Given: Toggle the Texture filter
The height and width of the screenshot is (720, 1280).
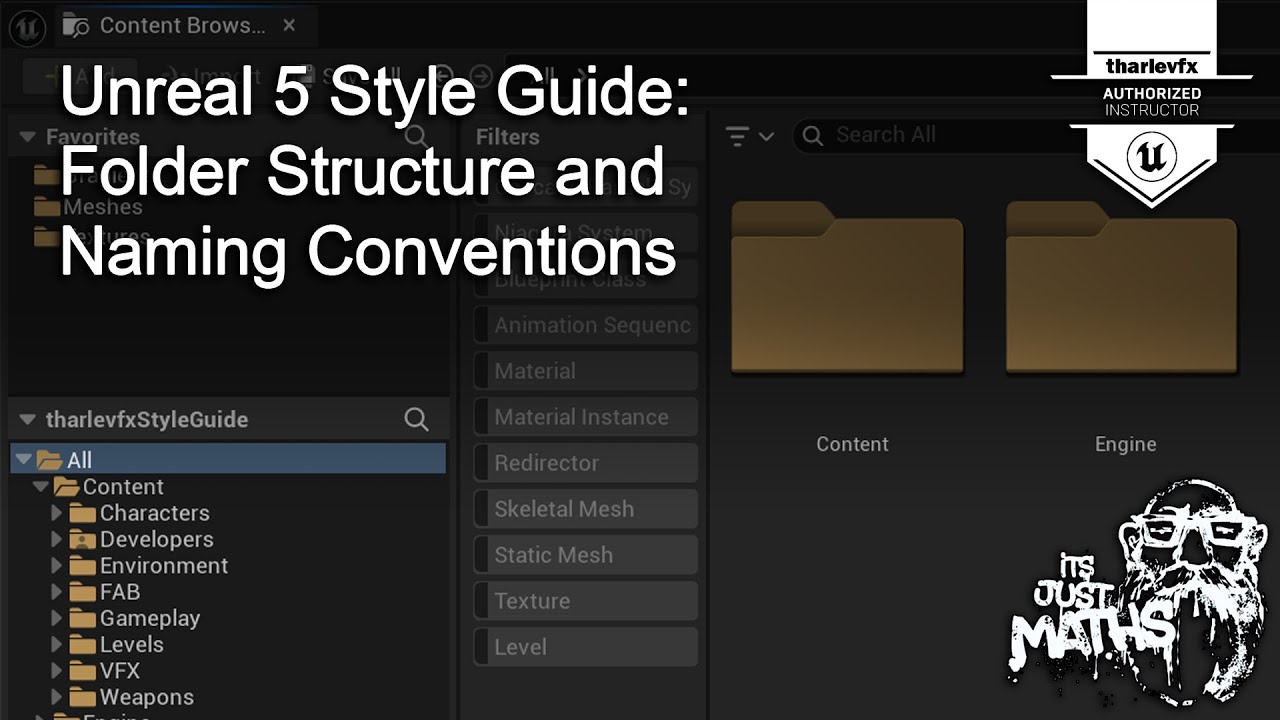Looking at the screenshot, I should (585, 601).
